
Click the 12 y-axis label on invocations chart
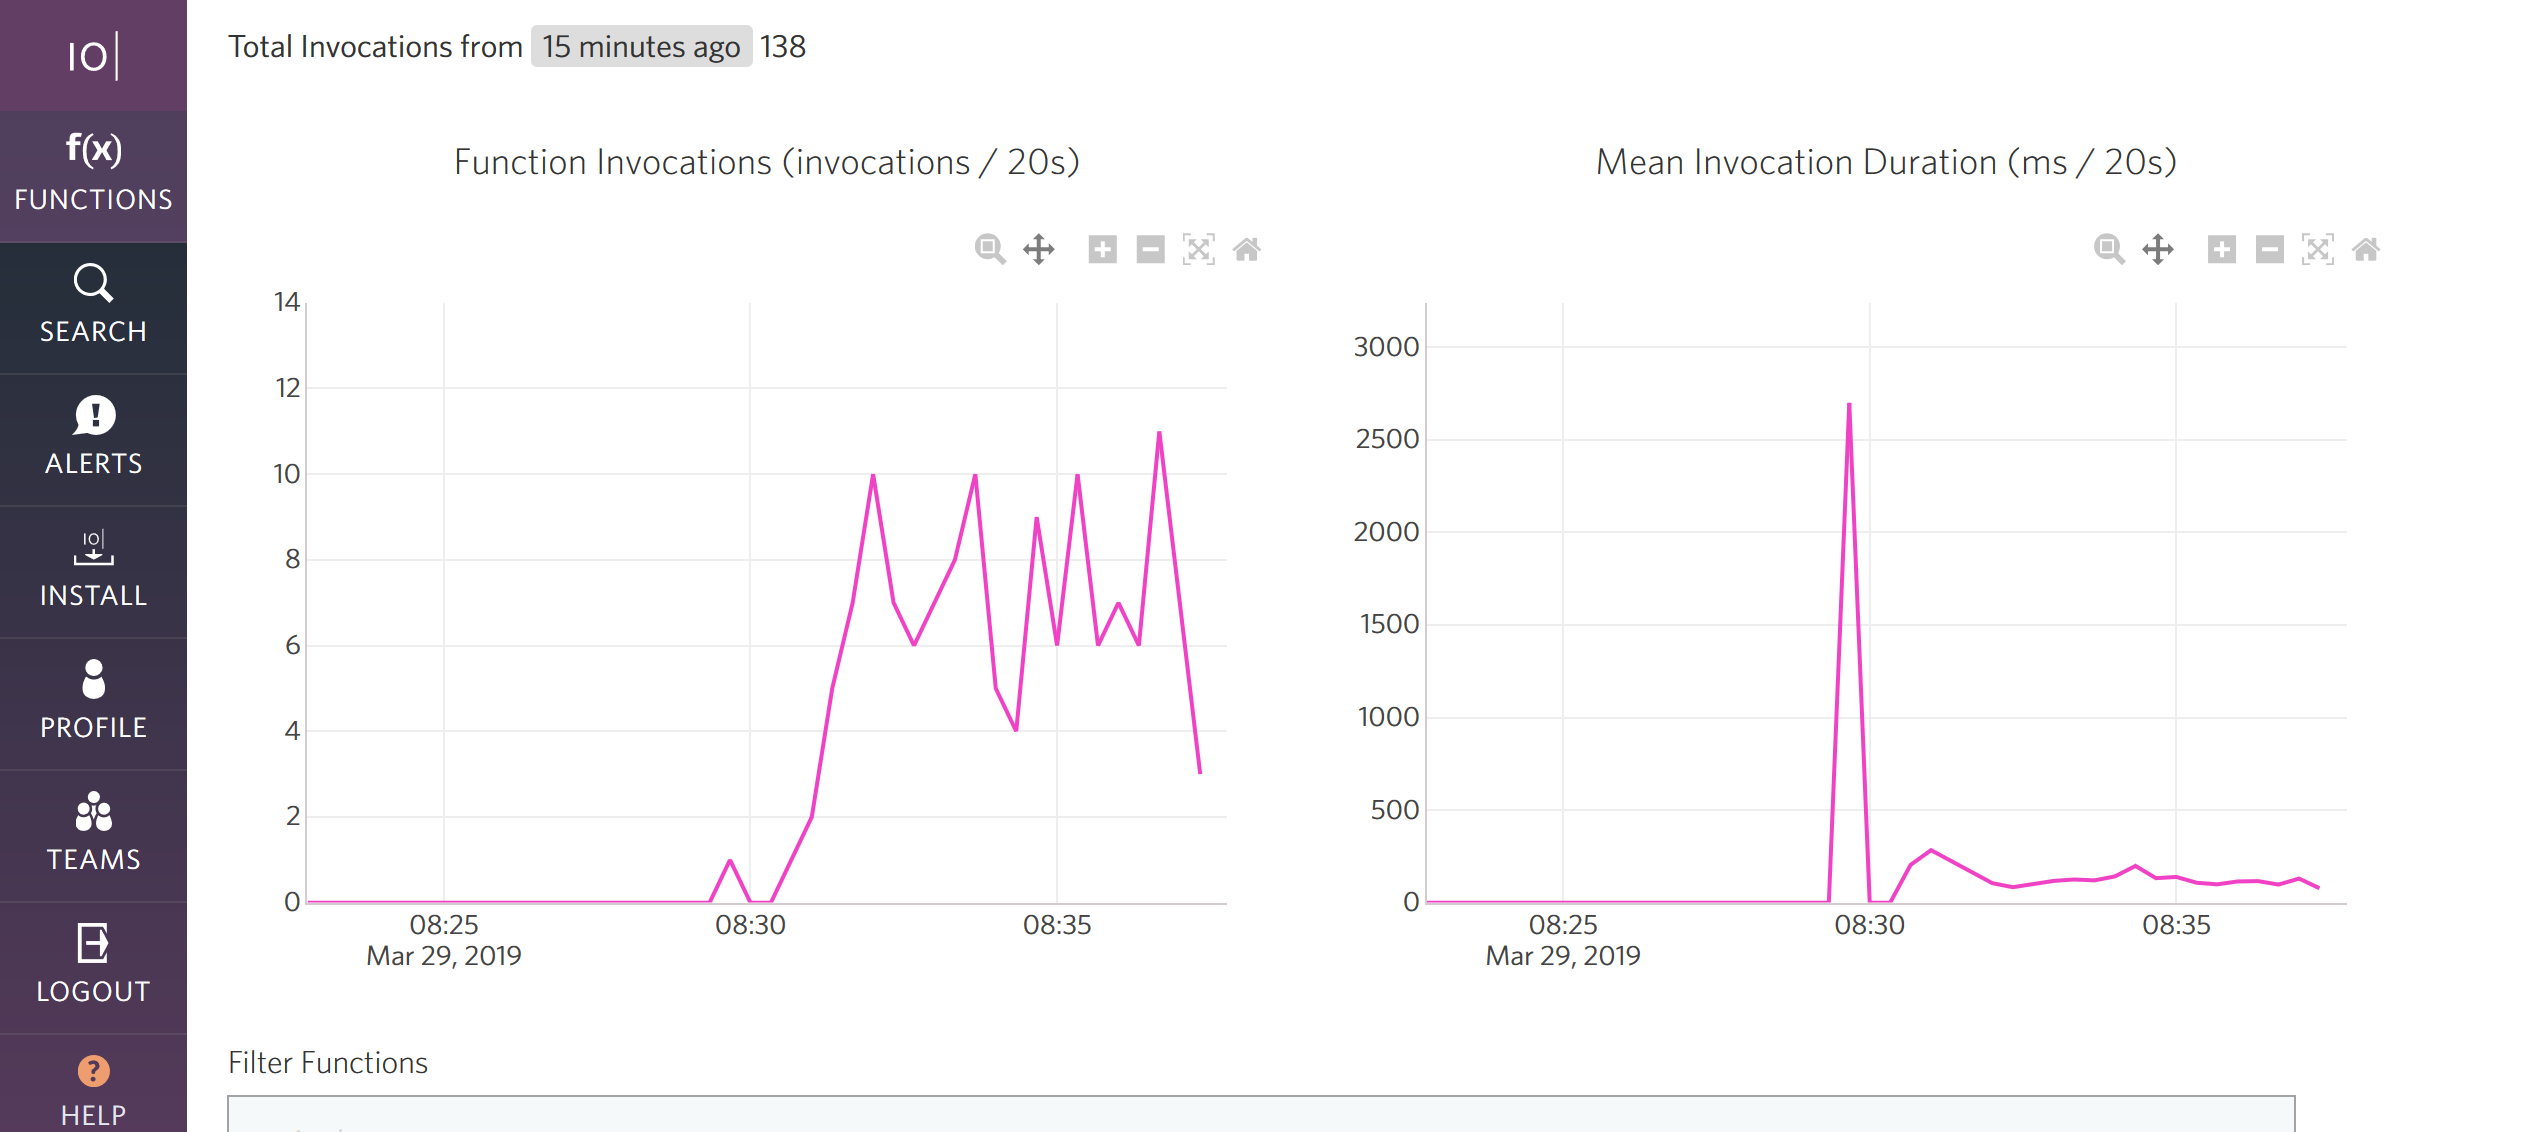(288, 388)
